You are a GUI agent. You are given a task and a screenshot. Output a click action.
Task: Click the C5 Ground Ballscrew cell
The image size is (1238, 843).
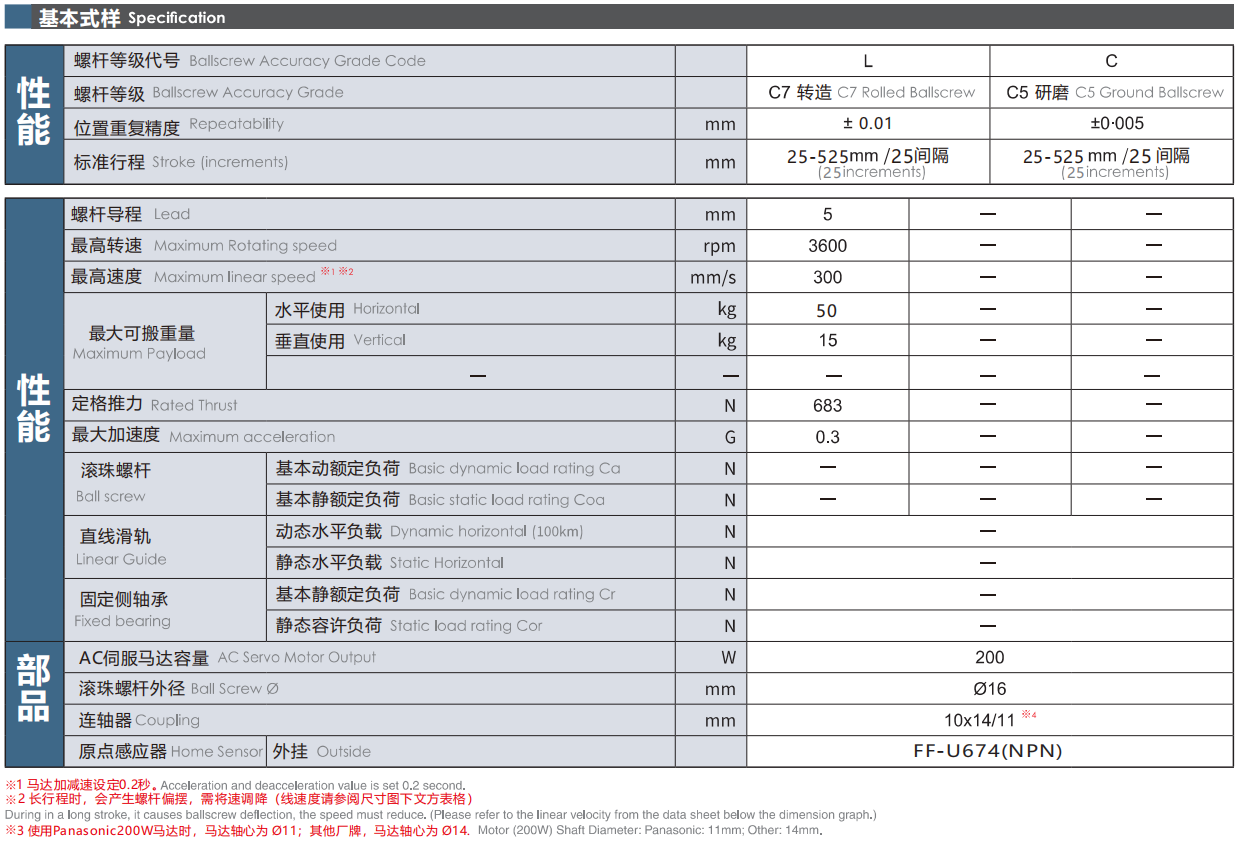click(1113, 92)
